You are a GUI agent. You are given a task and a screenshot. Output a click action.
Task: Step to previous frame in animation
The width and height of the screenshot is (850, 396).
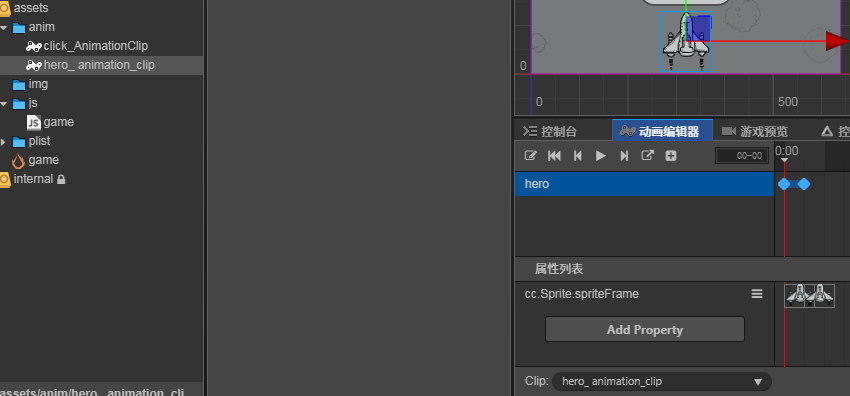(577, 155)
